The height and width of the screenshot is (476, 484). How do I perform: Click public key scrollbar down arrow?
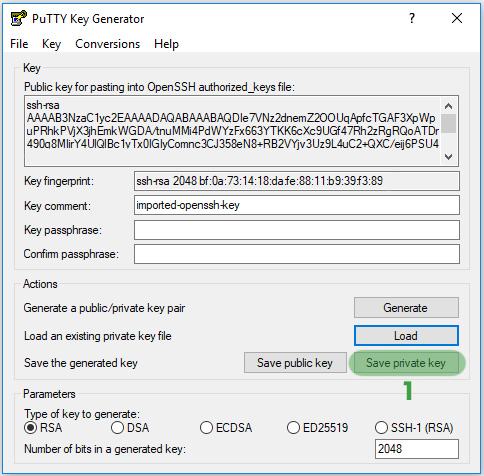tap(448, 156)
